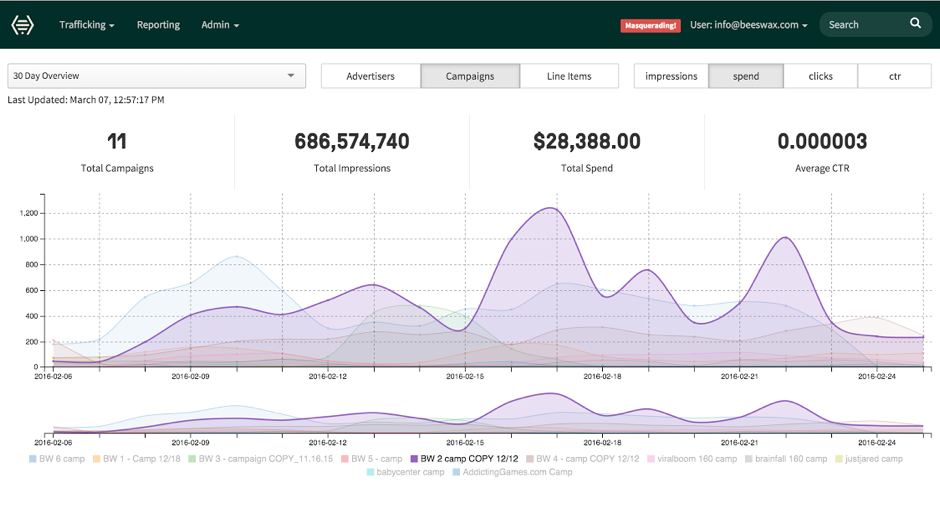The image size is (940, 520).
Task: Click the search magnifier icon
Action: click(915, 24)
